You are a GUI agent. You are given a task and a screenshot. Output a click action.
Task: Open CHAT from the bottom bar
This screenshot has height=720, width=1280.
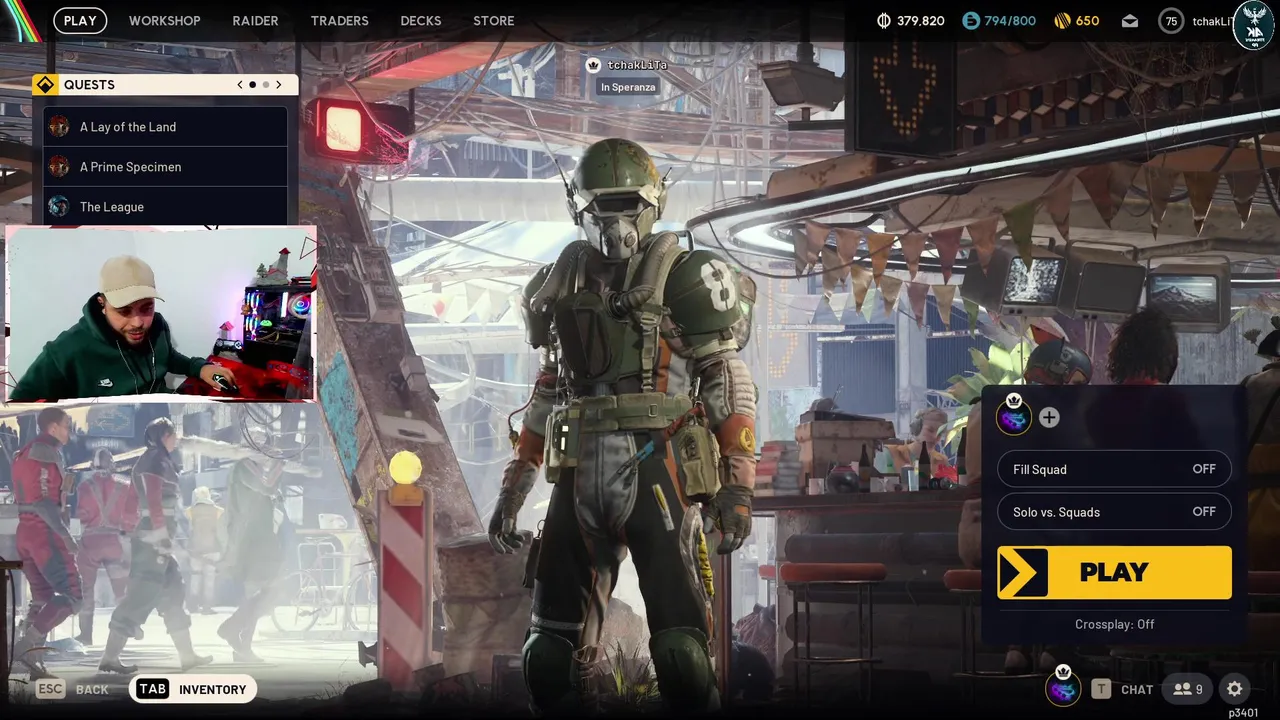1122,689
